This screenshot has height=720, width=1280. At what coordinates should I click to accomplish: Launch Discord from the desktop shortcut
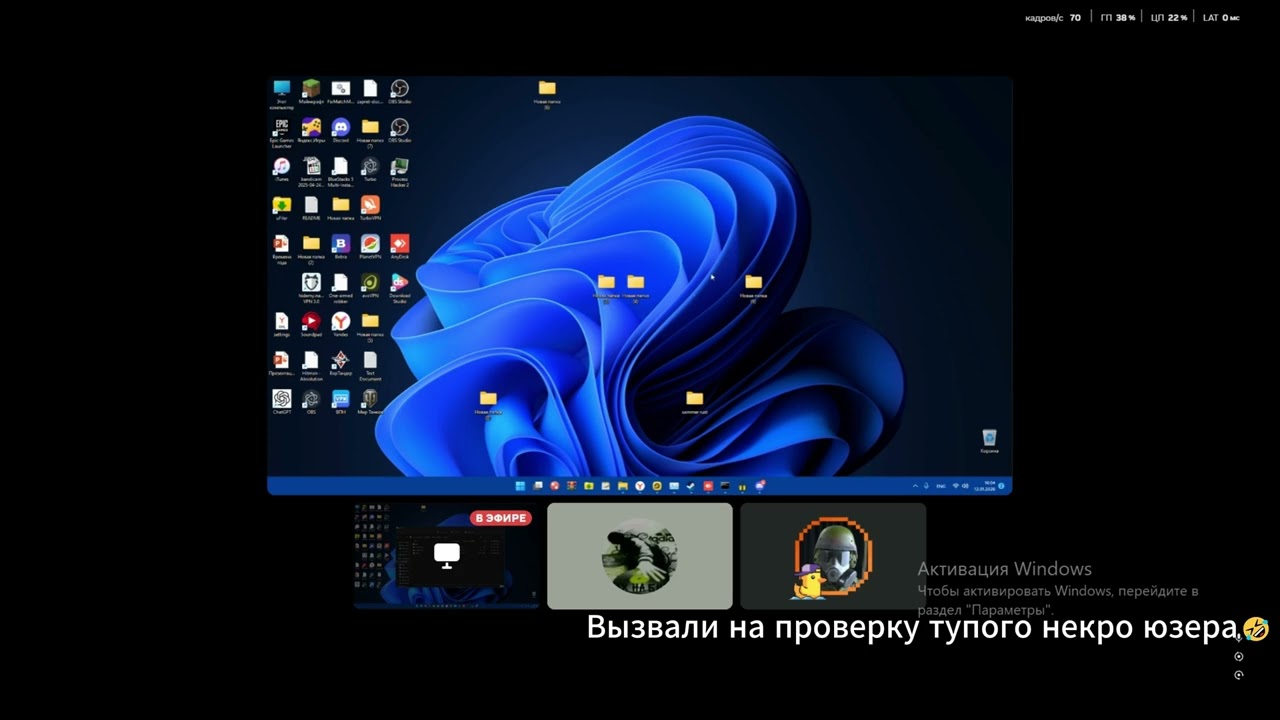pyautogui.click(x=340, y=131)
